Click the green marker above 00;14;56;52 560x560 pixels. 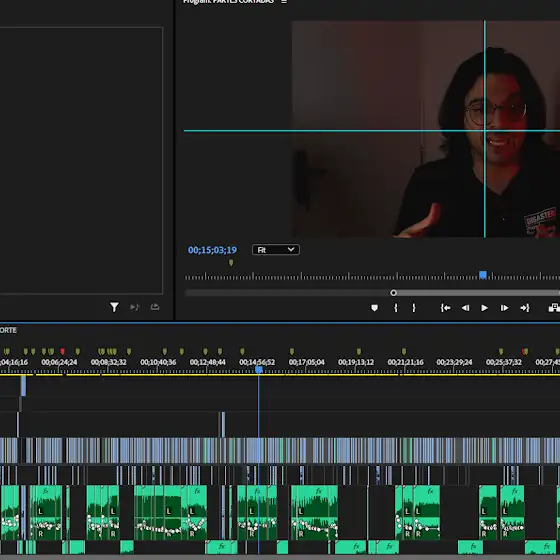coord(242,351)
